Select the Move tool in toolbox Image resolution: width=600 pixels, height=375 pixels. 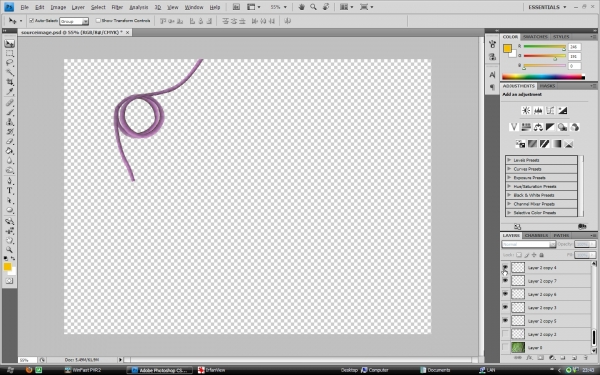[x=10, y=44]
